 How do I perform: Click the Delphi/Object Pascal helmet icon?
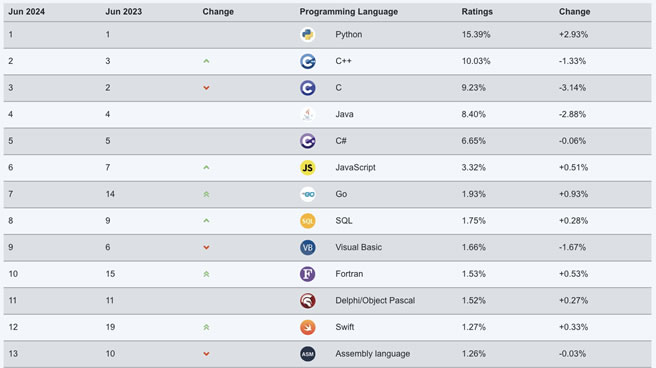pos(308,301)
